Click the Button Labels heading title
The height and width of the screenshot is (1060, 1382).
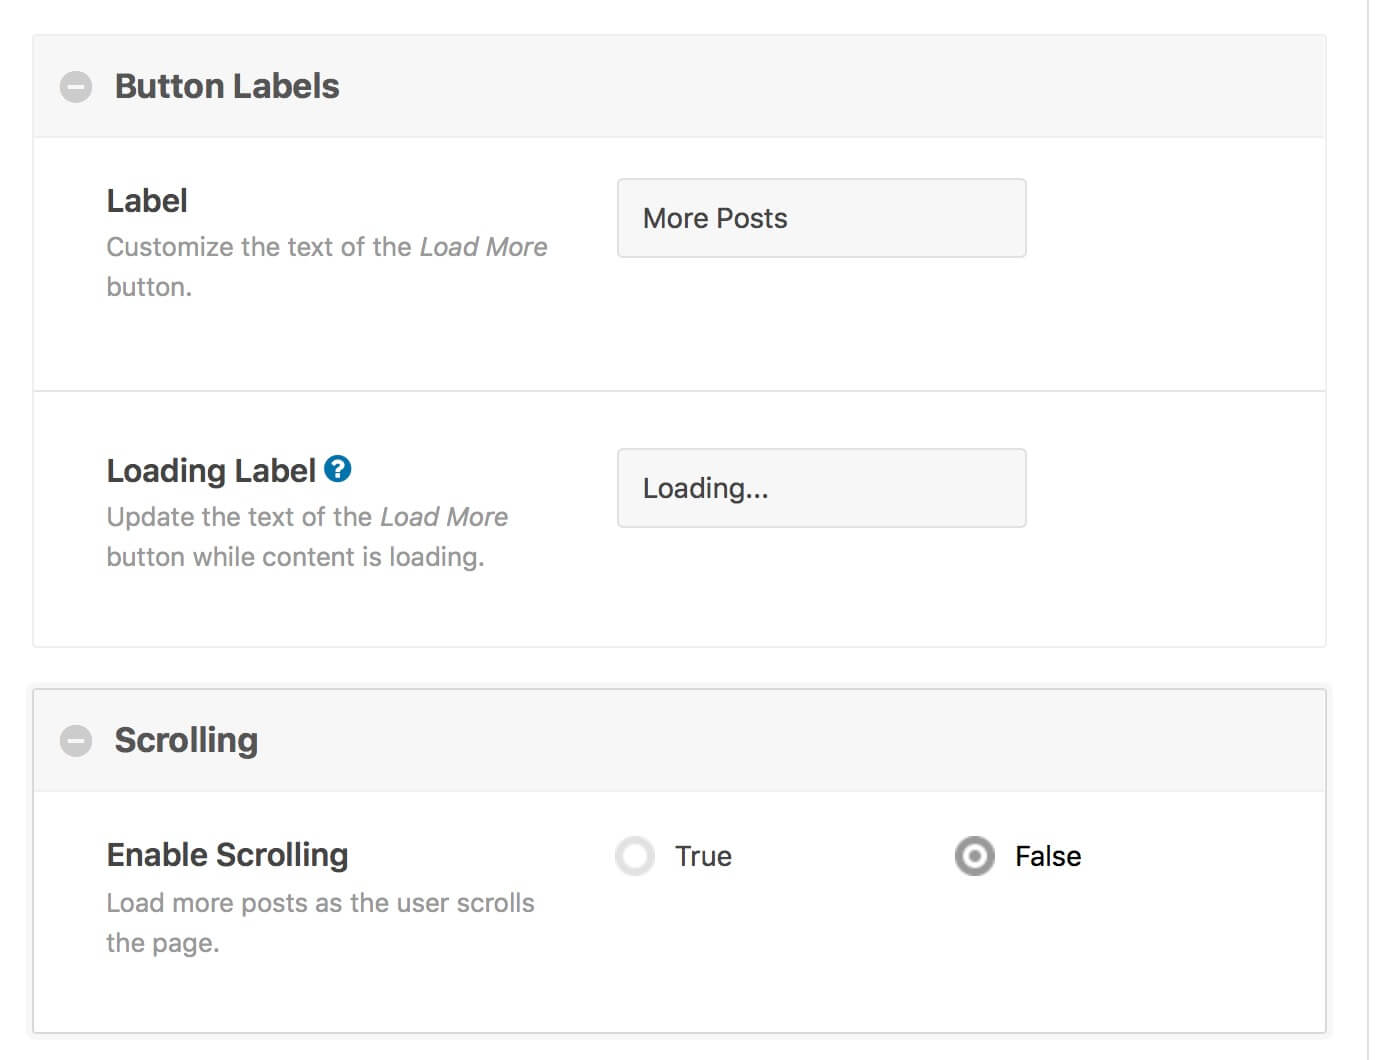227,86
